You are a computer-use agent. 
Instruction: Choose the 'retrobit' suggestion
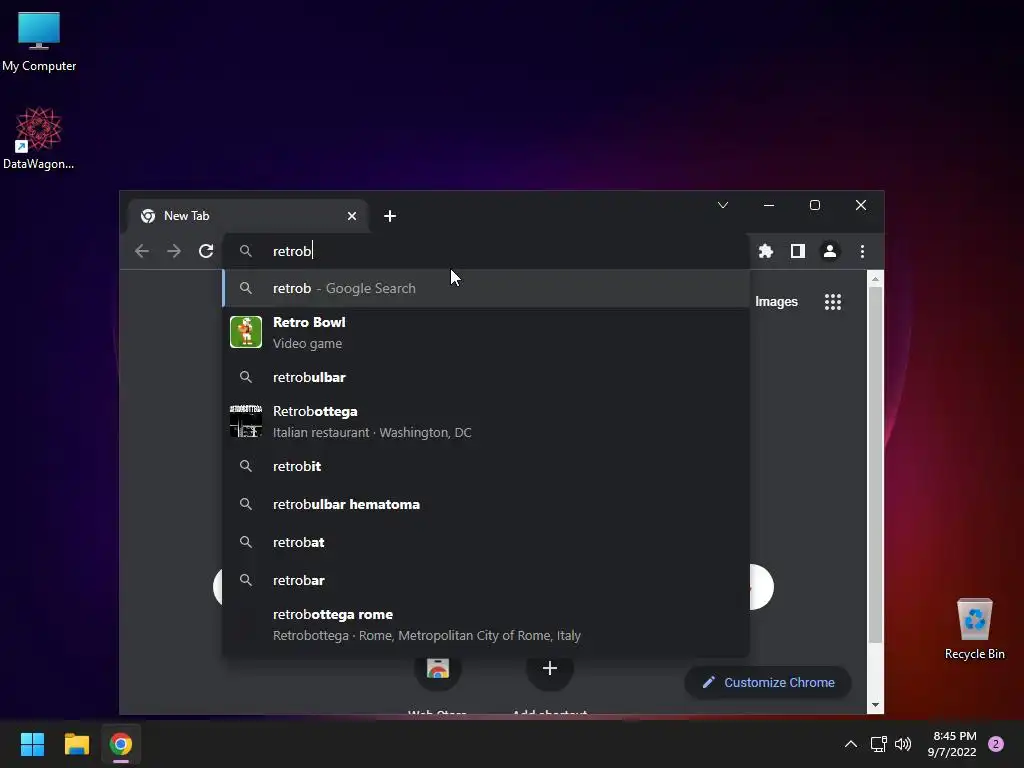[486, 466]
